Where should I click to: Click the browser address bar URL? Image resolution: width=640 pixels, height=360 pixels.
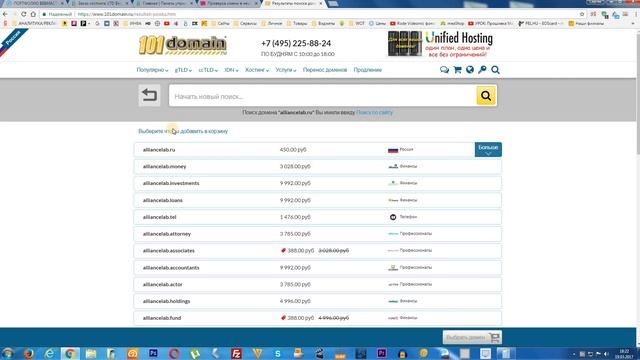[x=127, y=14]
